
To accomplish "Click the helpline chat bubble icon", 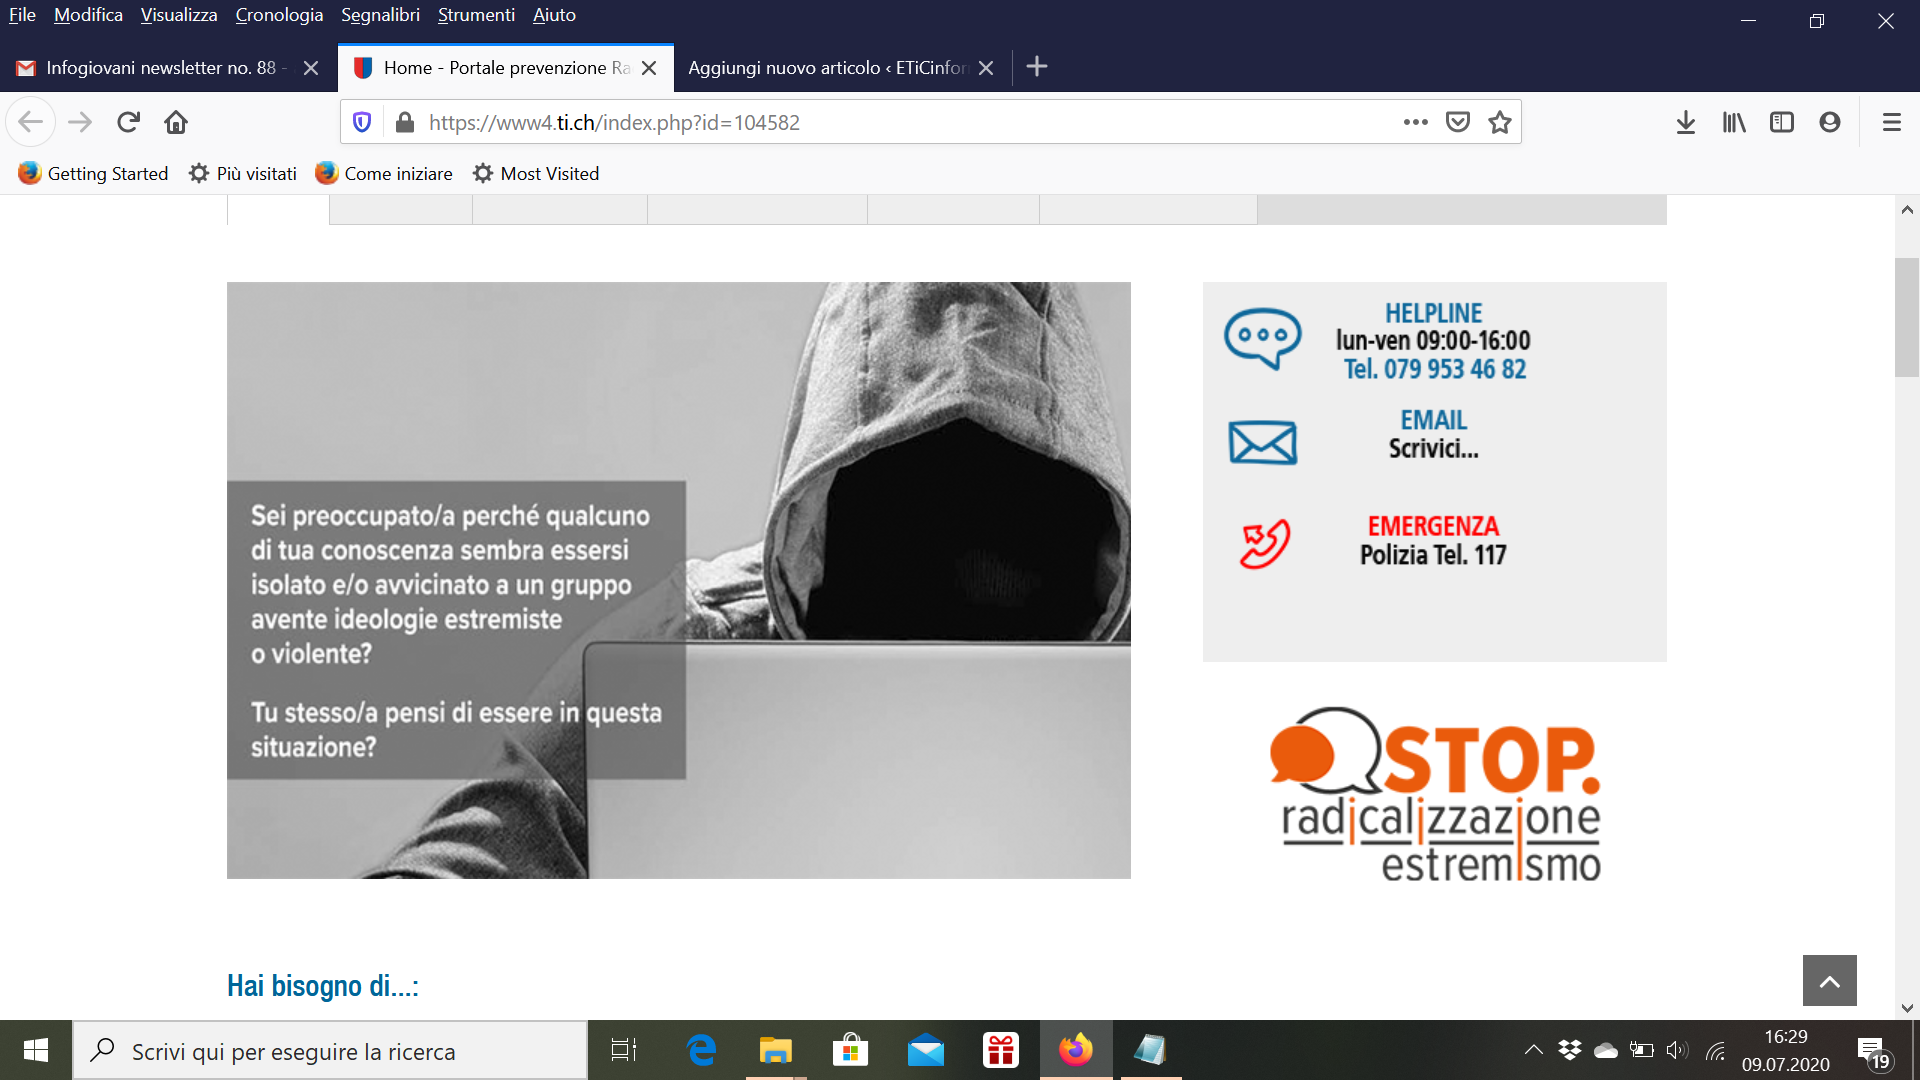I will (1263, 339).
